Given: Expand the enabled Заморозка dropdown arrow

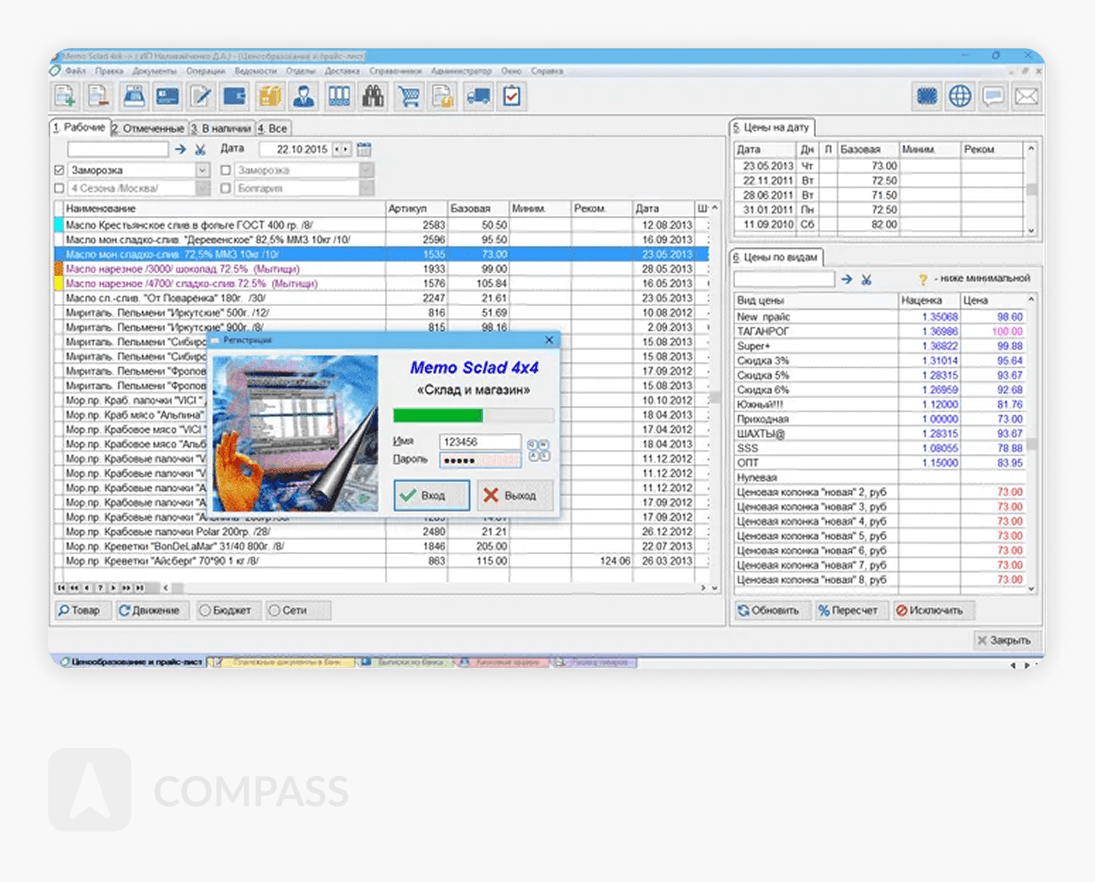Looking at the screenshot, I should 203,171.
